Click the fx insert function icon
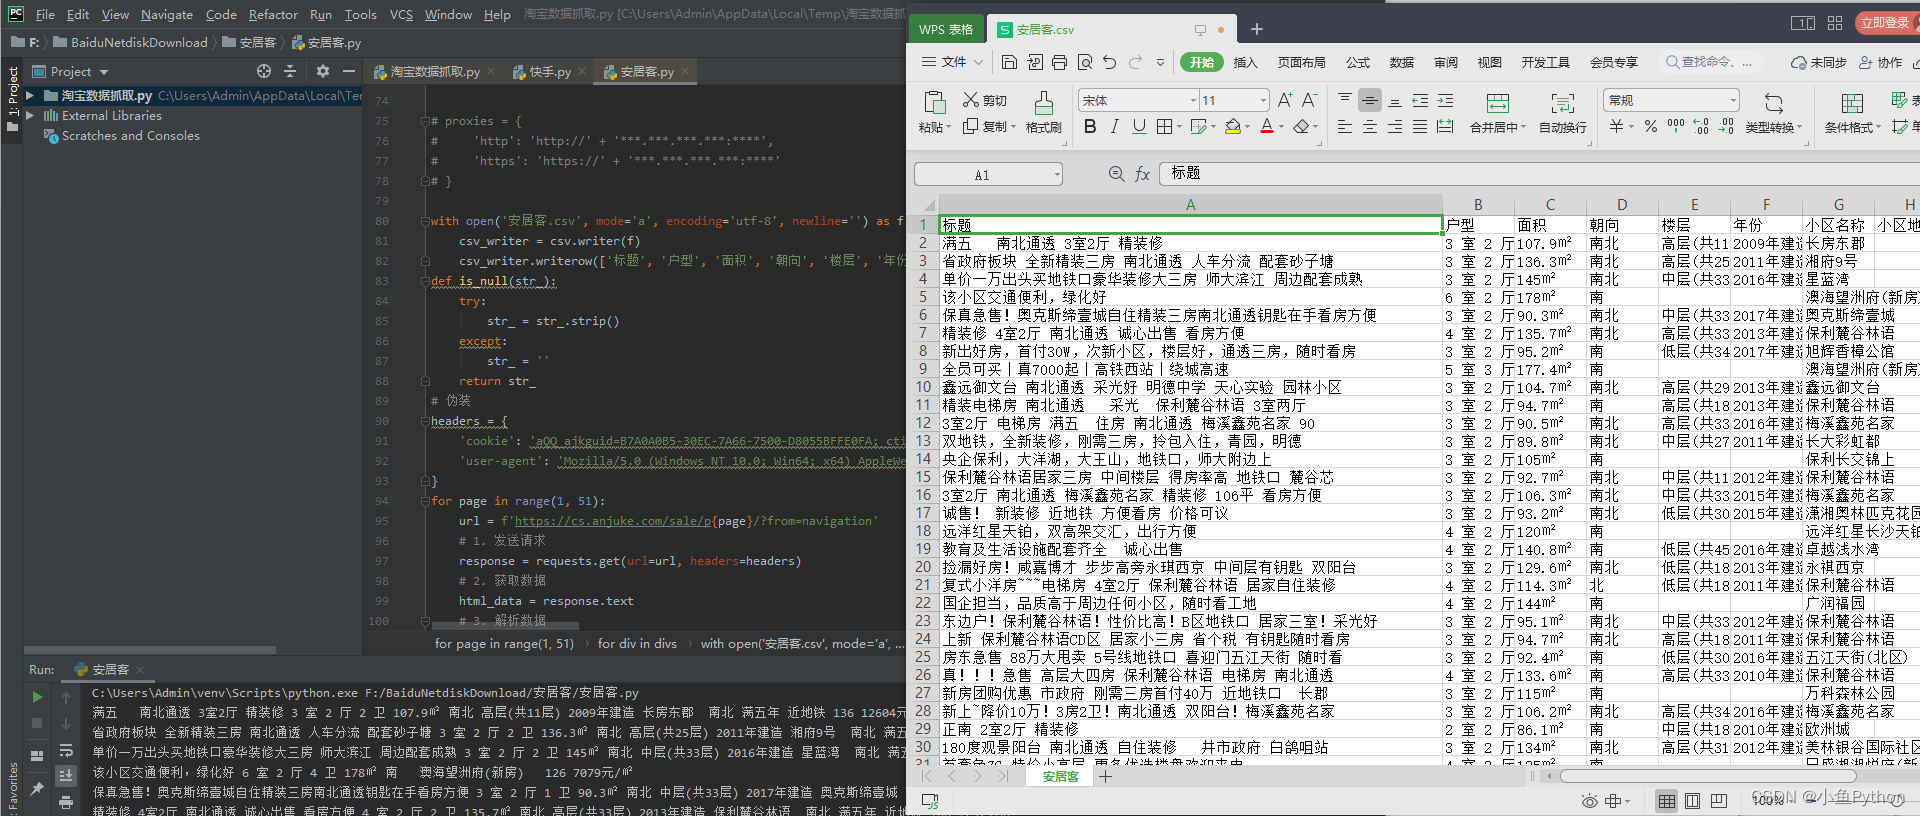 pos(1143,174)
